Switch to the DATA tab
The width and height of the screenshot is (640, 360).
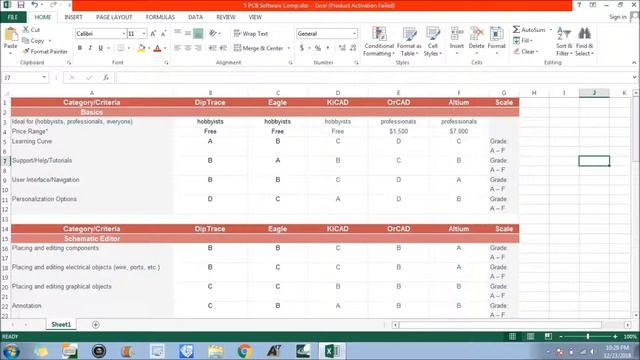pyautogui.click(x=195, y=17)
